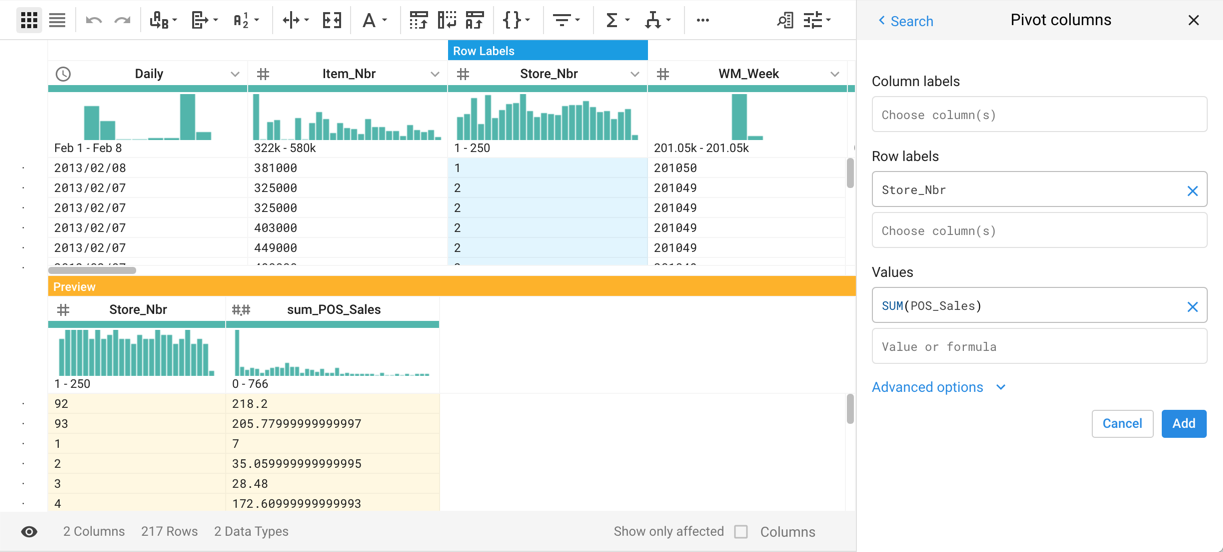Go back to Search

tap(905, 20)
